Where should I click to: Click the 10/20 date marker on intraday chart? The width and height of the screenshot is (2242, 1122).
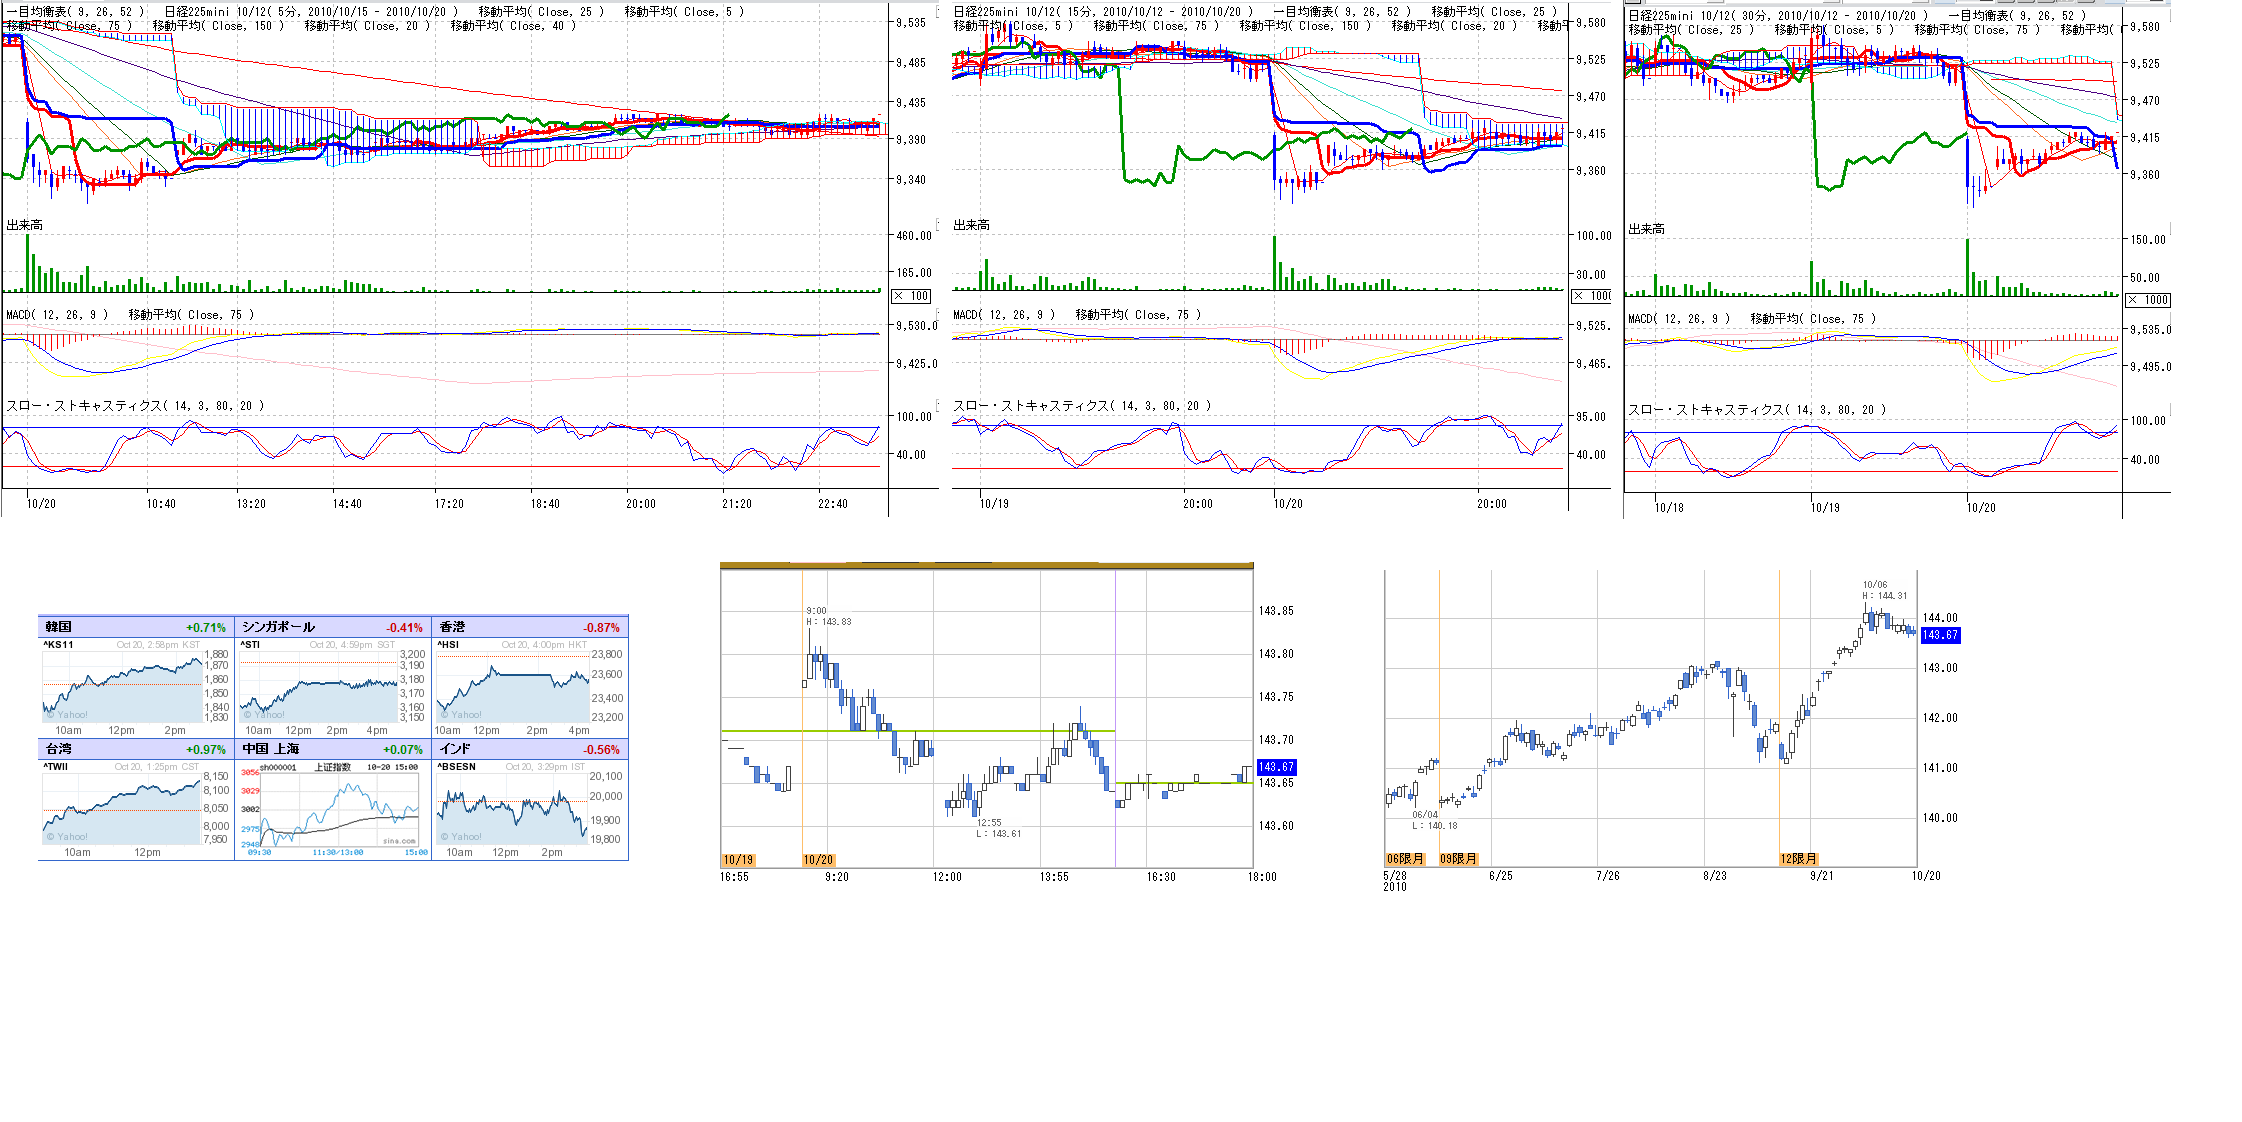[818, 860]
